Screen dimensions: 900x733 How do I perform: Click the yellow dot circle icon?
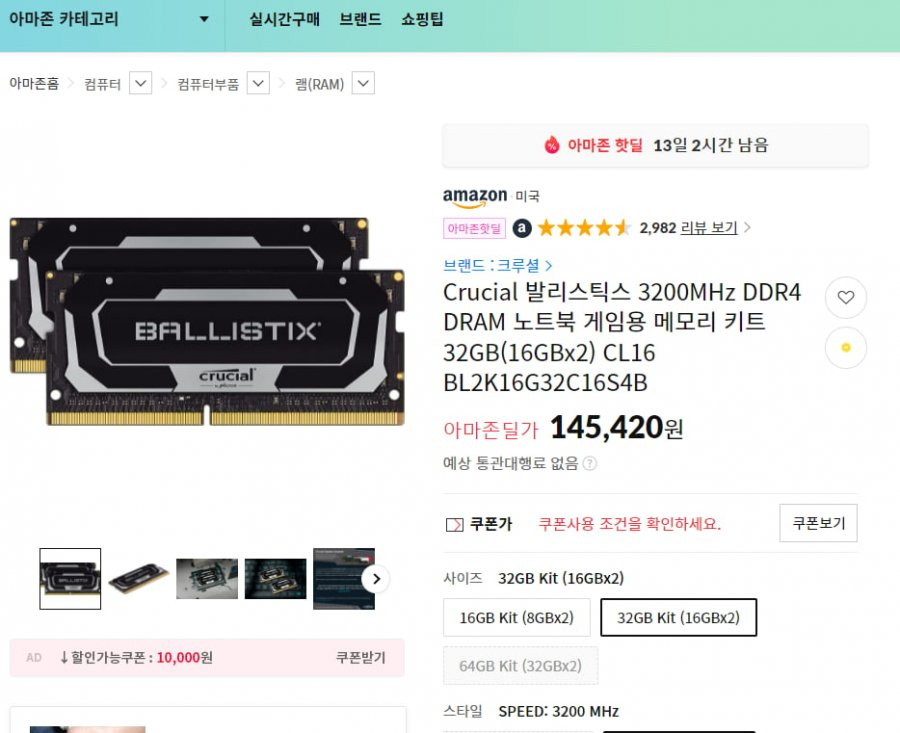(x=845, y=347)
